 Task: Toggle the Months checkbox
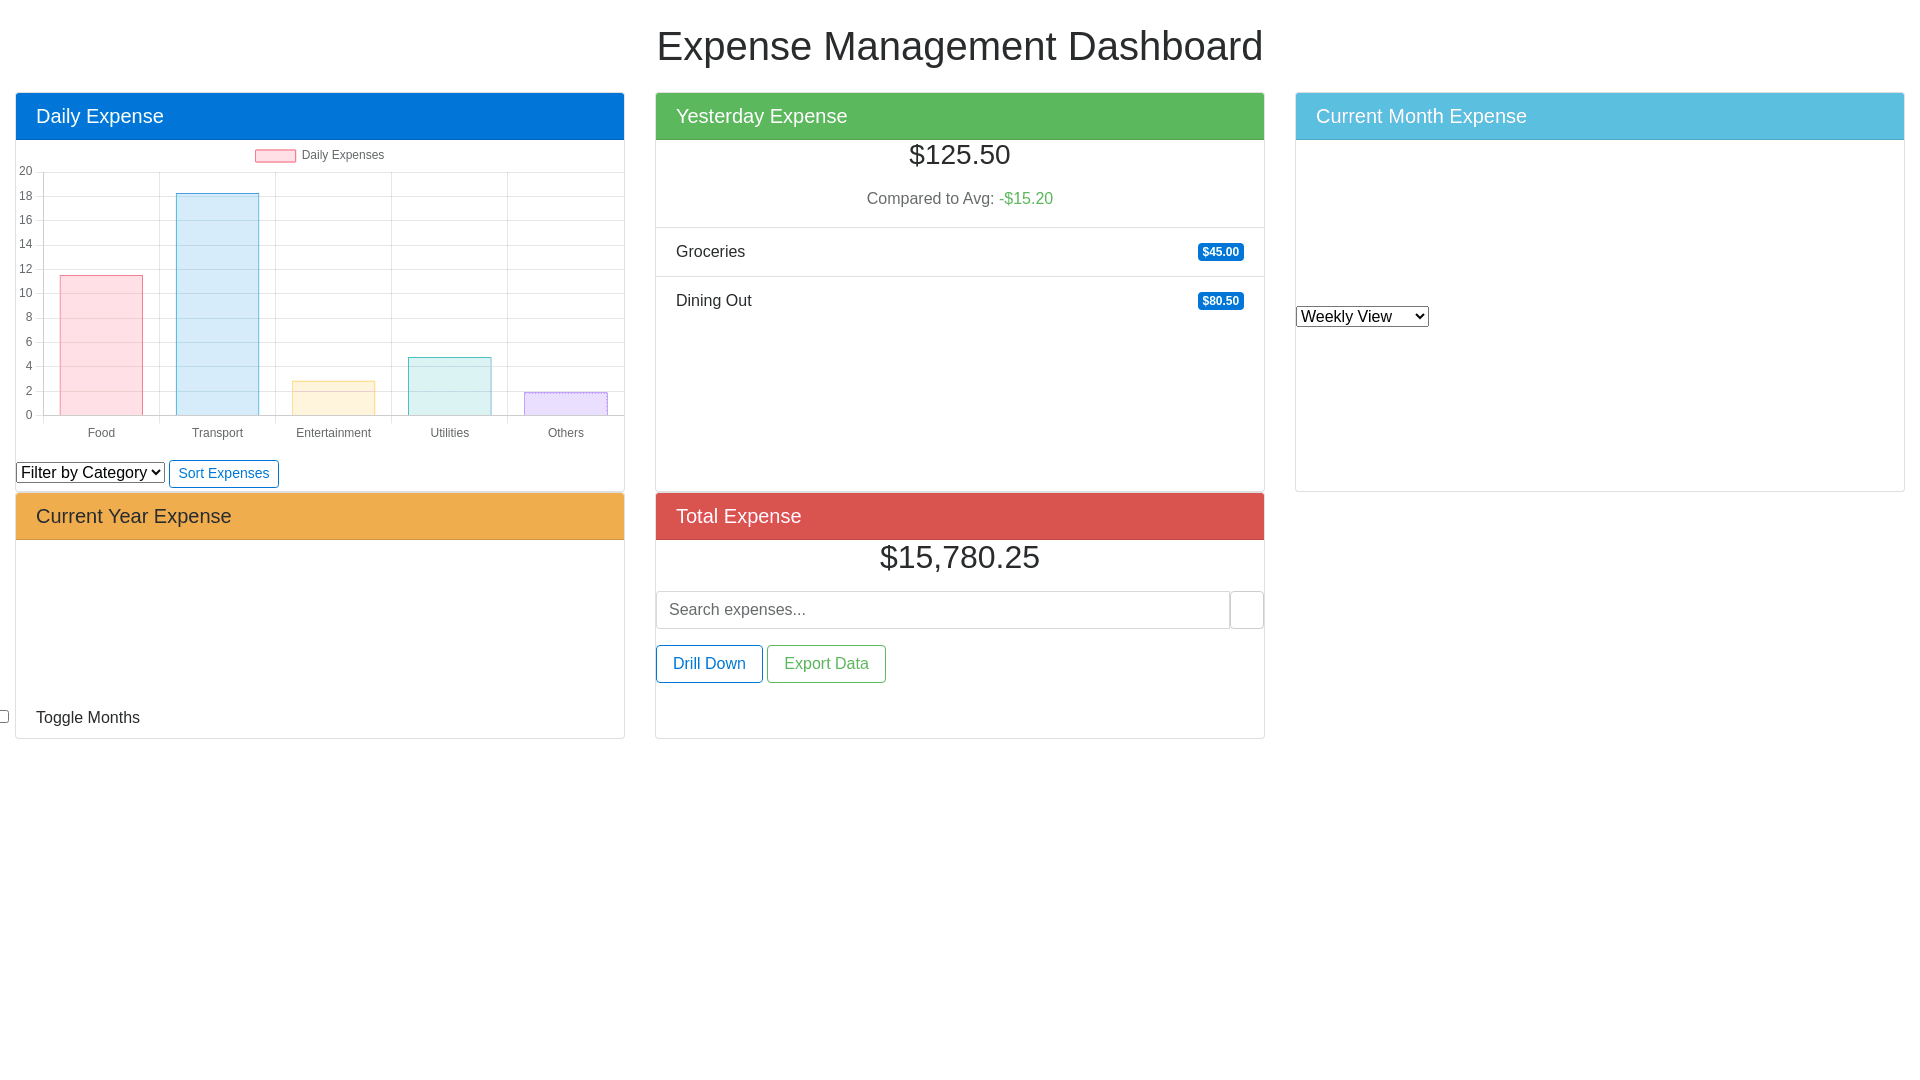tap(4, 717)
